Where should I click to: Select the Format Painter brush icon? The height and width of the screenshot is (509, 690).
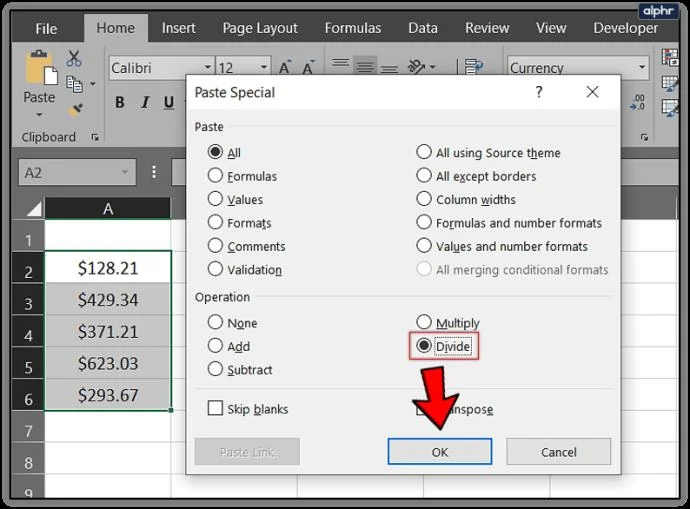[x=75, y=110]
